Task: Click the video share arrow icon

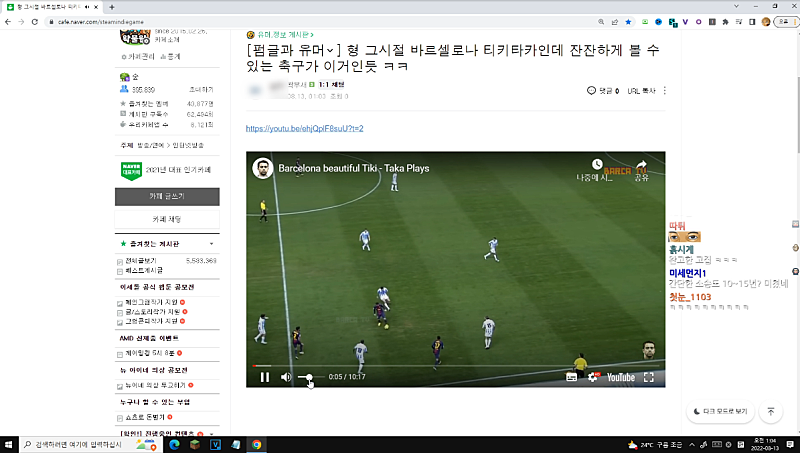Action: [641, 165]
